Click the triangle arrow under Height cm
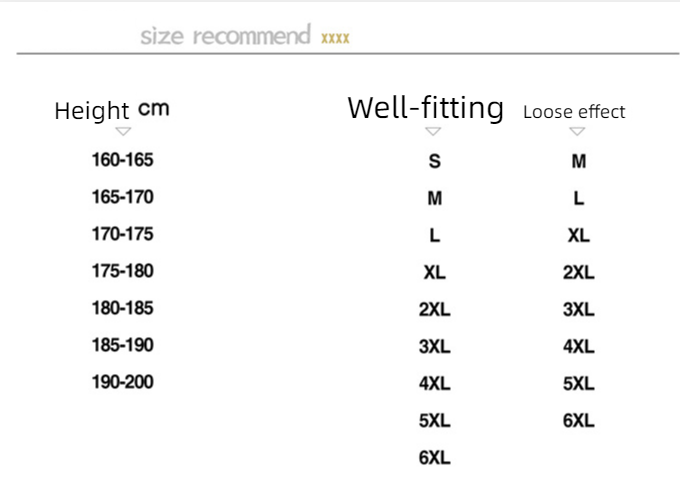Image resolution: width=680 pixels, height=489 pixels. point(123,132)
